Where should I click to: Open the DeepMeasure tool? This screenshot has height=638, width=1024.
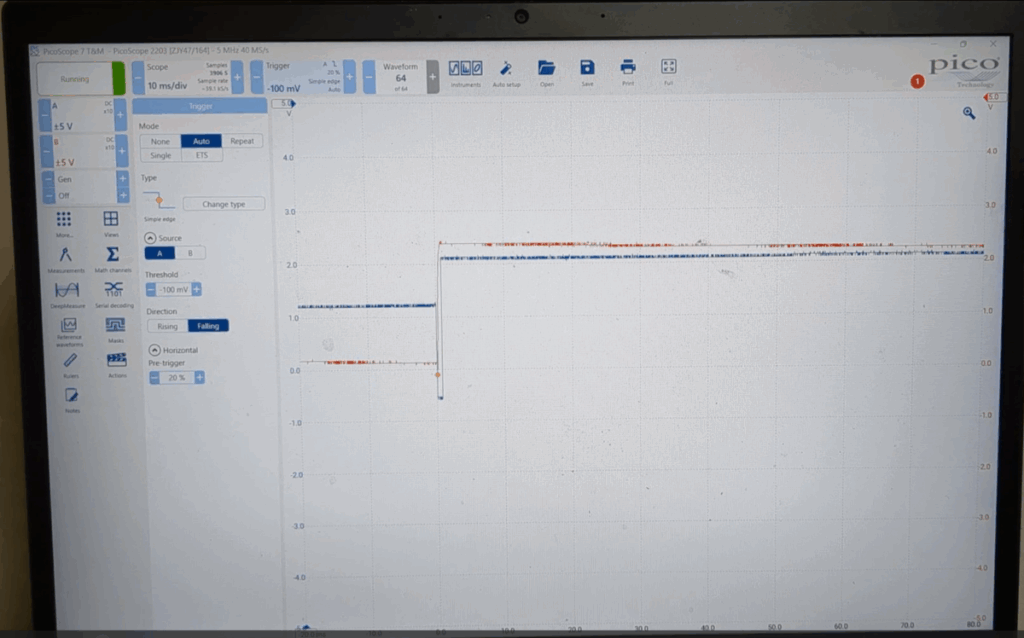67,291
